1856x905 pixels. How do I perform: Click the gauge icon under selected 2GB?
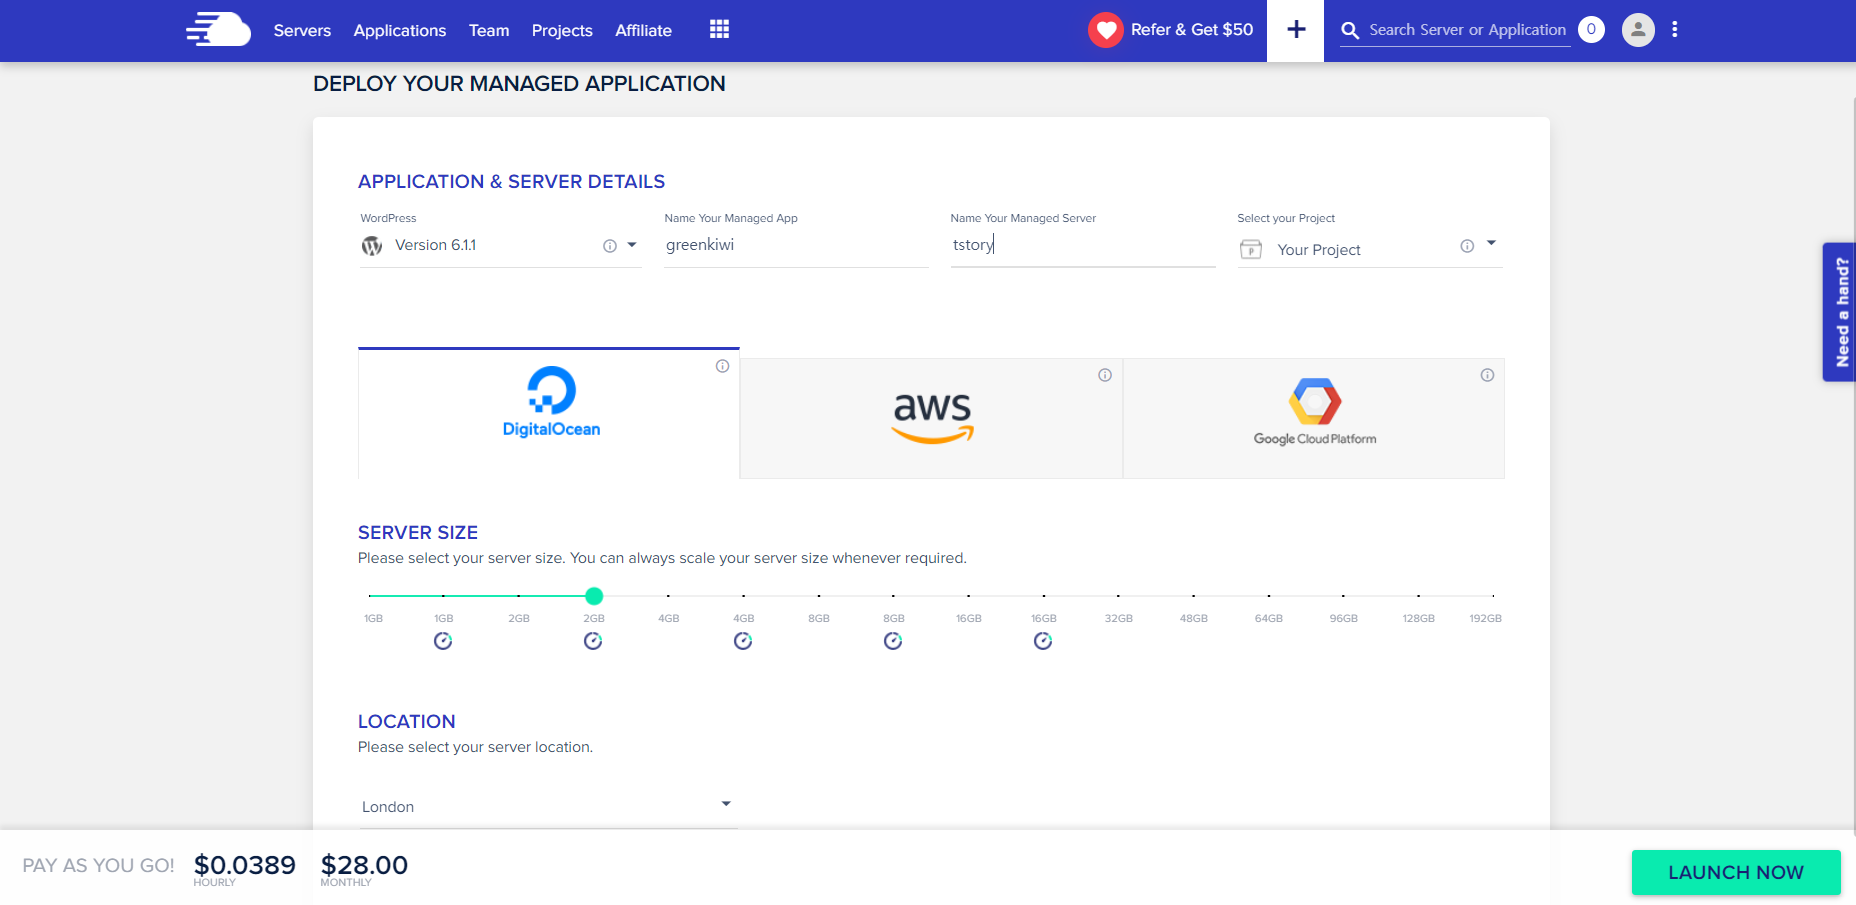[x=593, y=641]
